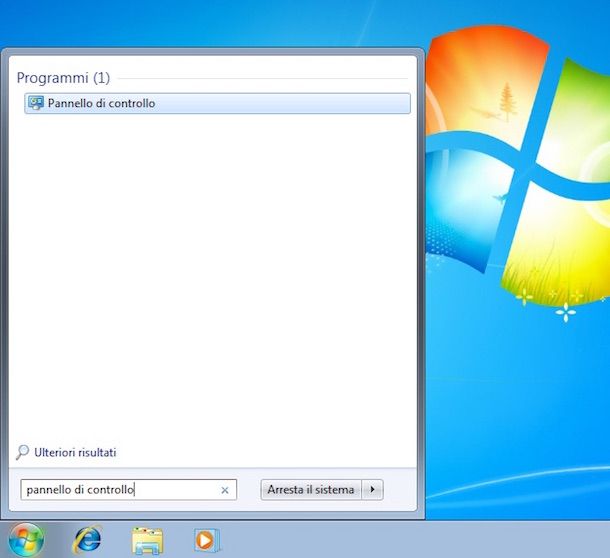Open Windows Explorer from the taskbar
610x558 pixels.
147,540
